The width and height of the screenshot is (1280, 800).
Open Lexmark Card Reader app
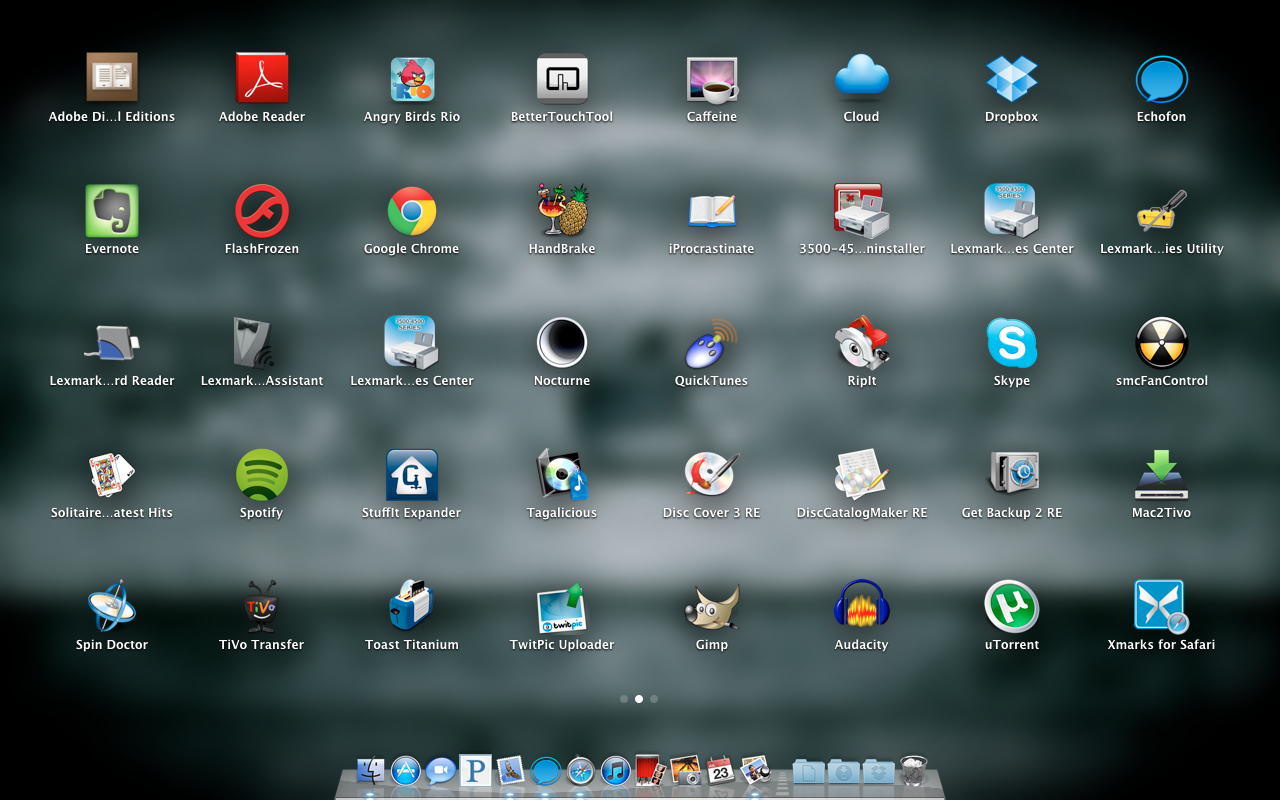[112, 342]
